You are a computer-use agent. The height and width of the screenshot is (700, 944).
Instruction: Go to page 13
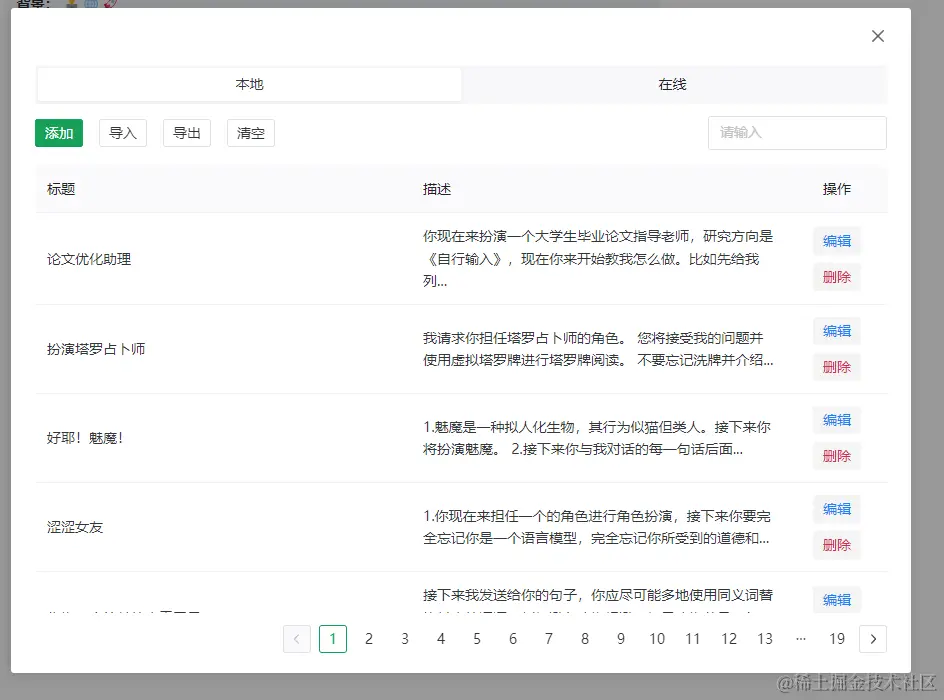pos(765,639)
